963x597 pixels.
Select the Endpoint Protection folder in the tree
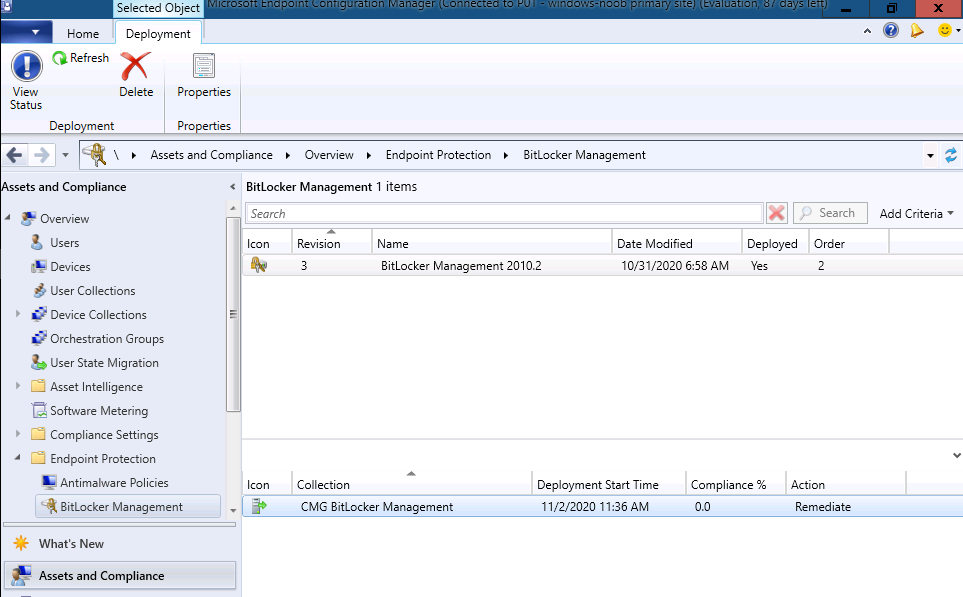(x=103, y=459)
